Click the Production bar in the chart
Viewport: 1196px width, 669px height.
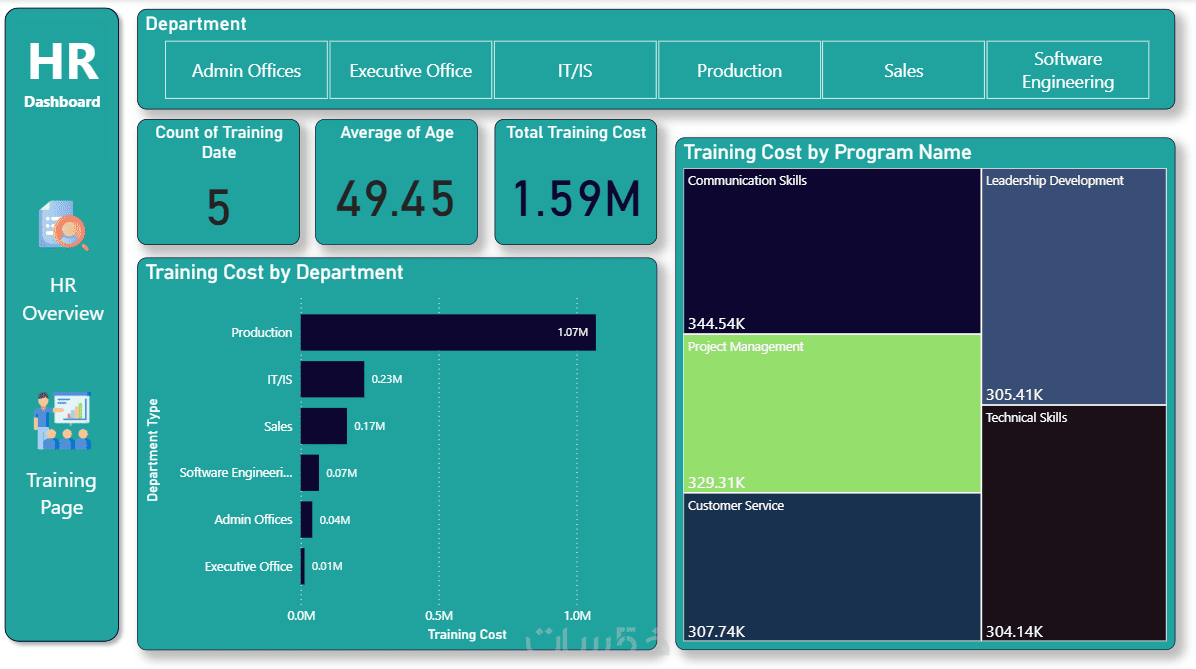point(447,332)
